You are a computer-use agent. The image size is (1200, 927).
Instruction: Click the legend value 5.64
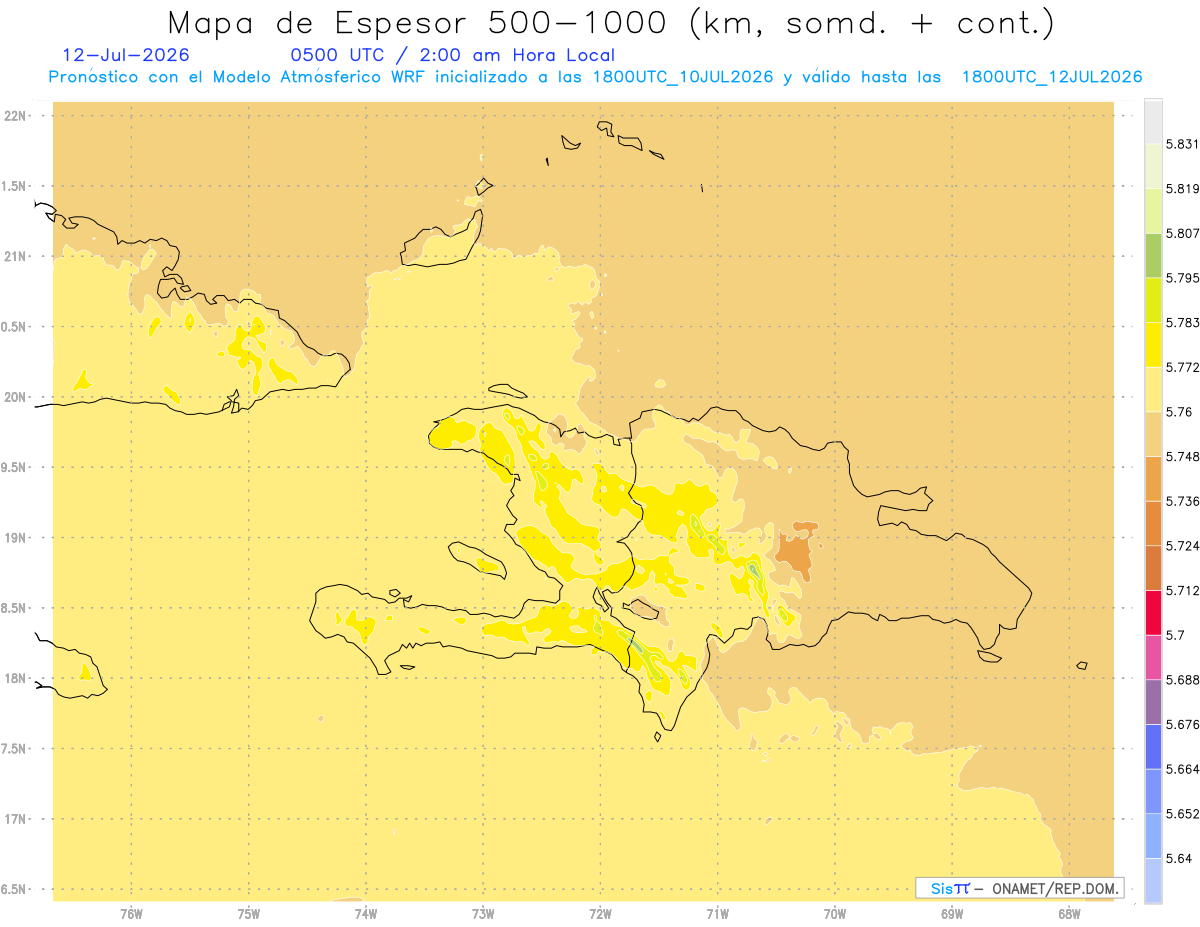(1179, 858)
